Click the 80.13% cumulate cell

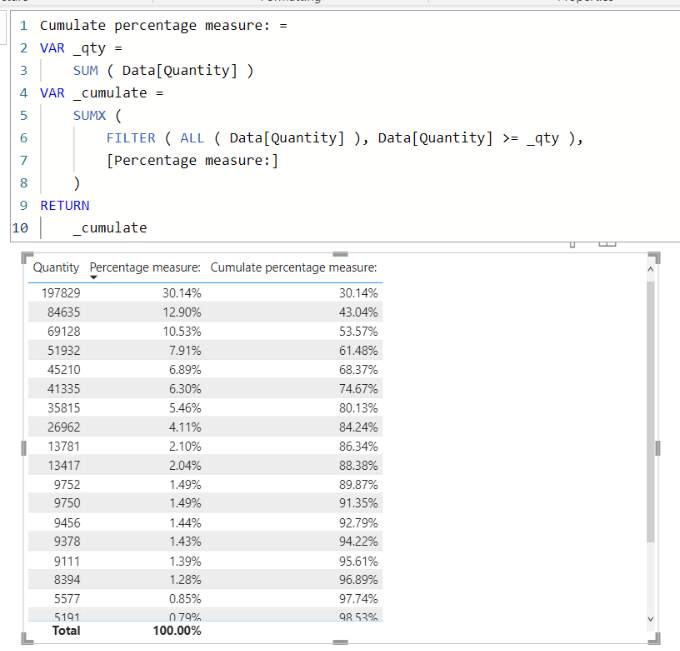[x=358, y=408]
